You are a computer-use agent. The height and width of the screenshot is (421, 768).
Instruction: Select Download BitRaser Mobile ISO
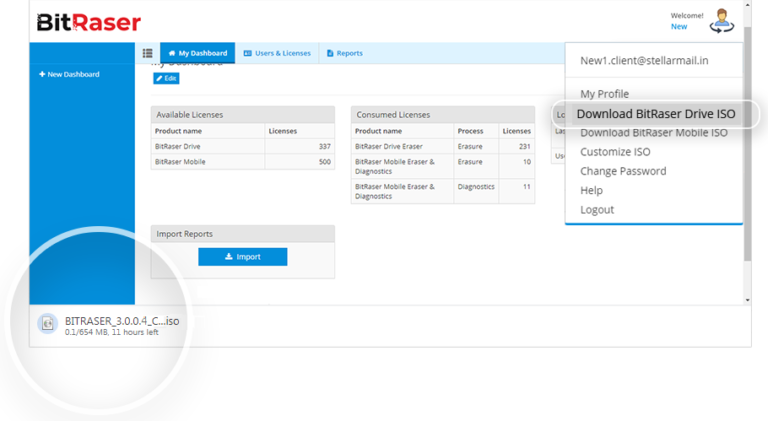click(x=653, y=133)
